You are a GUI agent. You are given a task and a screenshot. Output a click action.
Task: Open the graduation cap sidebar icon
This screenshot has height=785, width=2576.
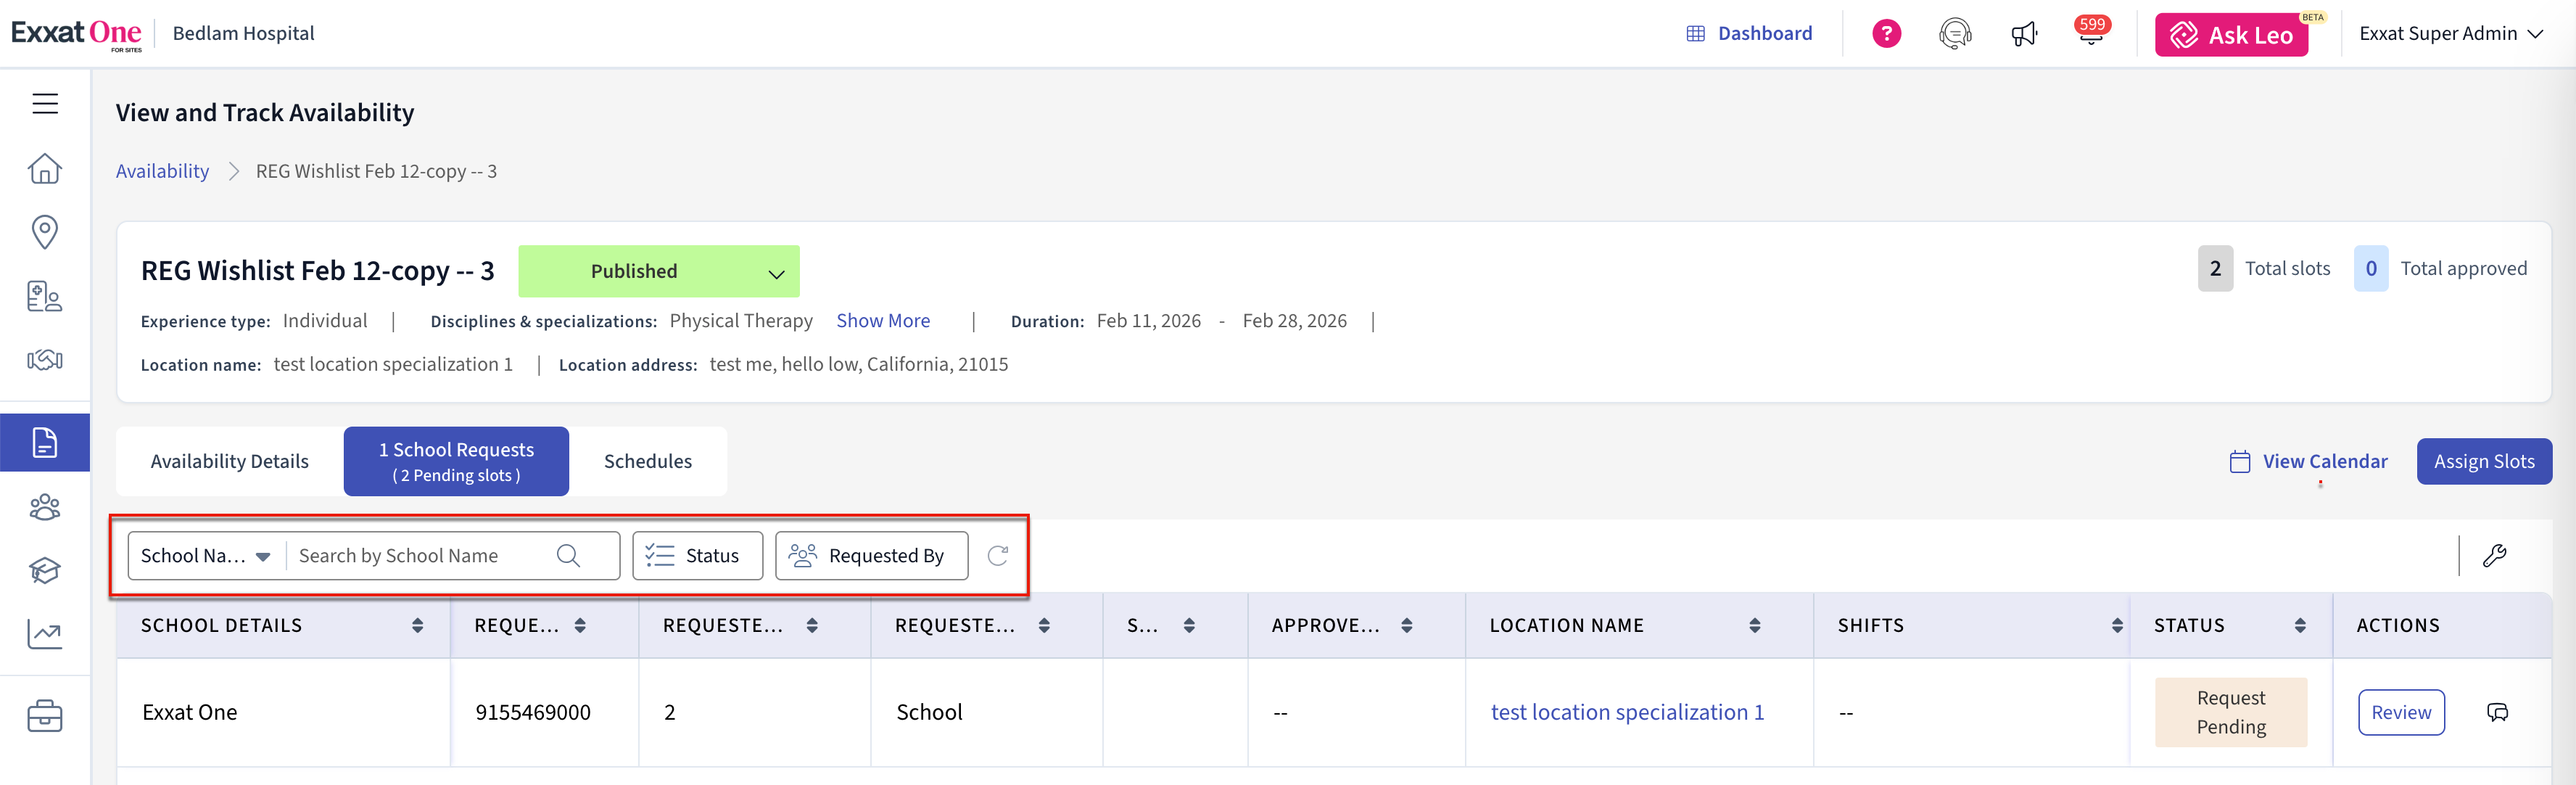(45, 570)
